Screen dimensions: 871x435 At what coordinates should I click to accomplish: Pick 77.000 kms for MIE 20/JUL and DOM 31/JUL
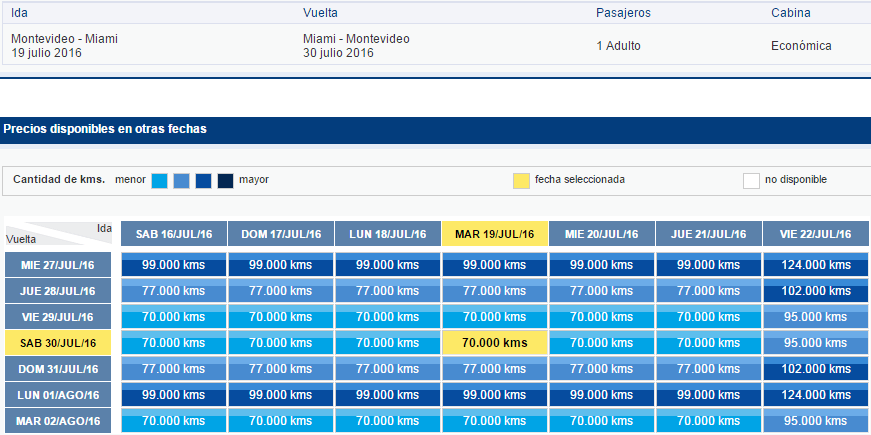click(x=602, y=369)
